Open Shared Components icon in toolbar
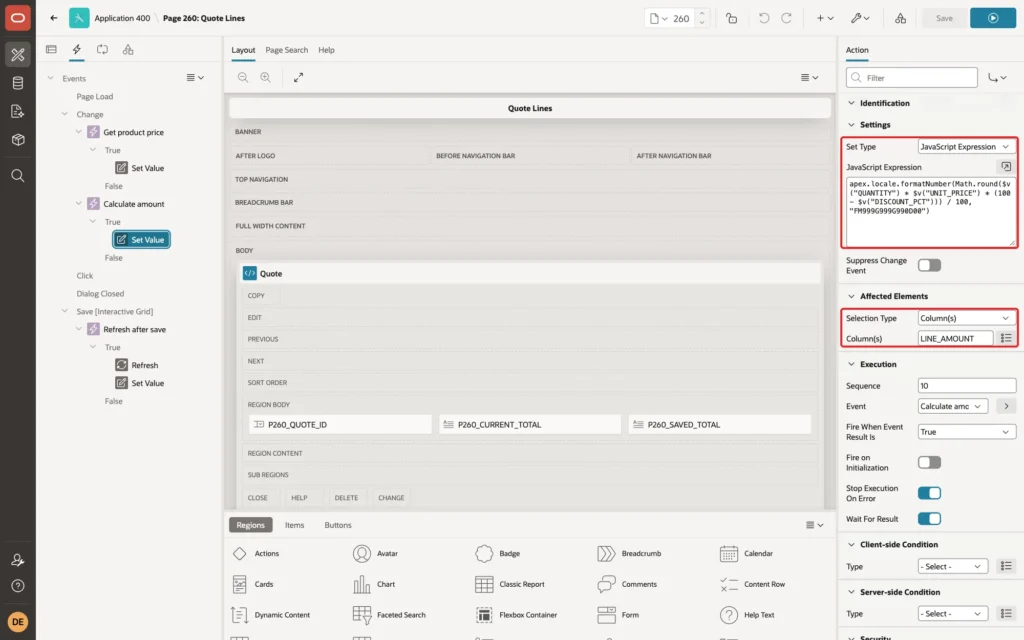The width and height of the screenshot is (1024, 640). pyautogui.click(x=900, y=18)
